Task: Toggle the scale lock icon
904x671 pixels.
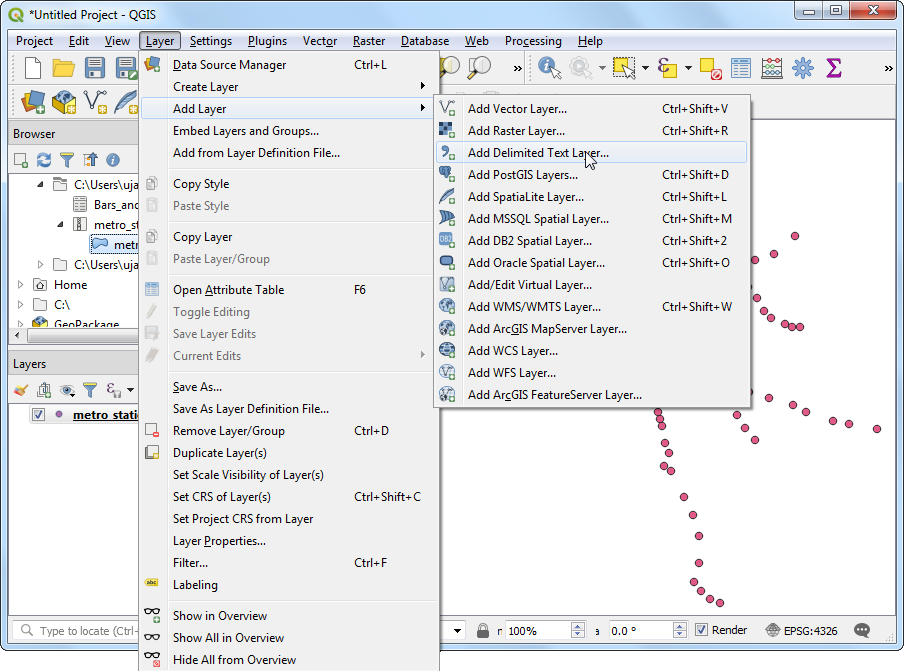Action: point(483,631)
